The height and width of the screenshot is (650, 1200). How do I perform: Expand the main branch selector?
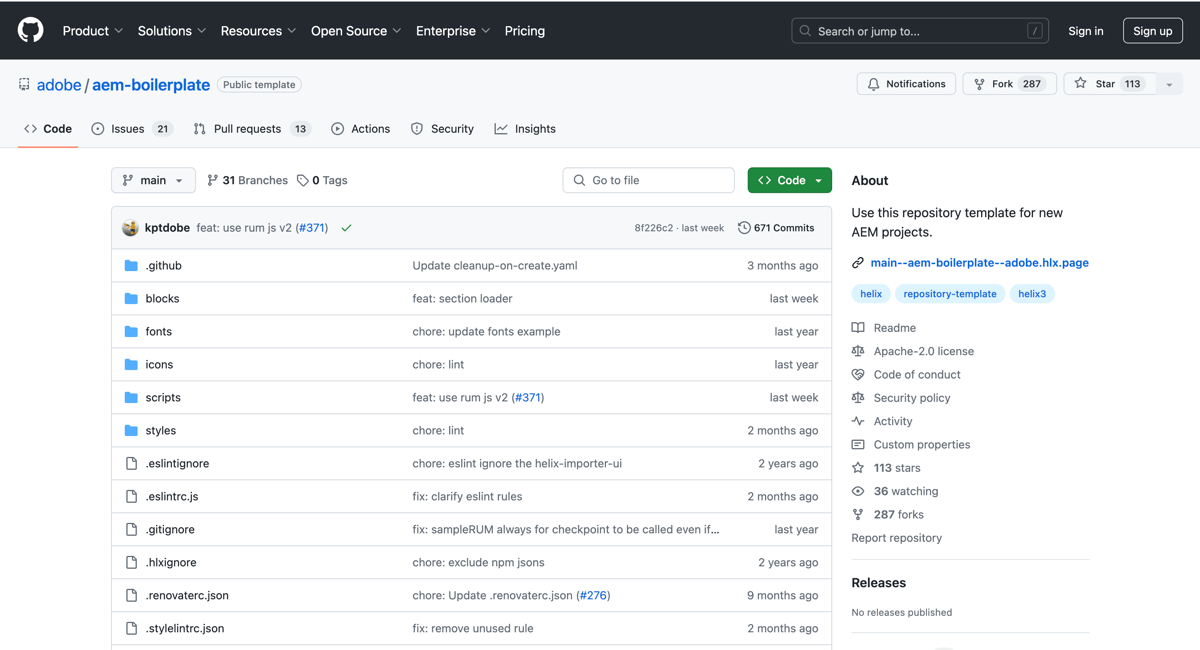pyautogui.click(x=153, y=180)
